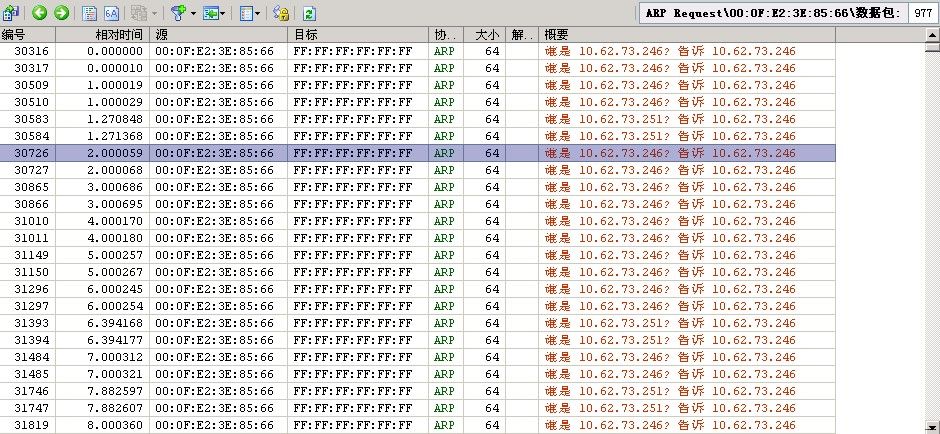940x434 pixels.
Task: Click the 解.. column header
Action: 522,35
